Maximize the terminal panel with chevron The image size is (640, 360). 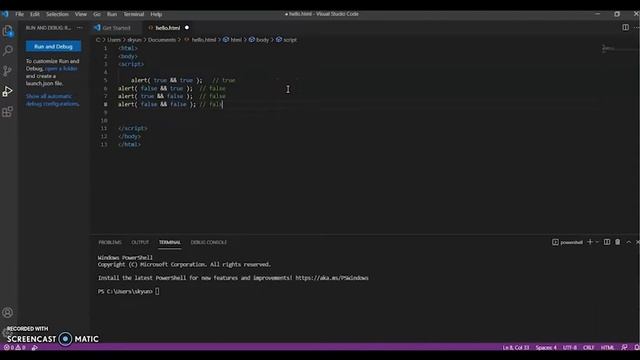tap(629, 242)
